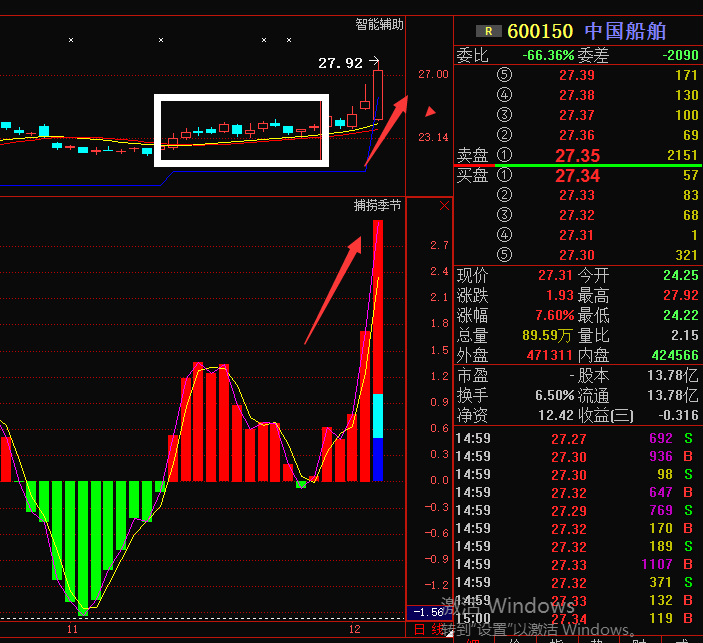Screen dimensions: 703x643
Task: Click the R badge beside 600150
Action: pyautogui.click(x=488, y=32)
